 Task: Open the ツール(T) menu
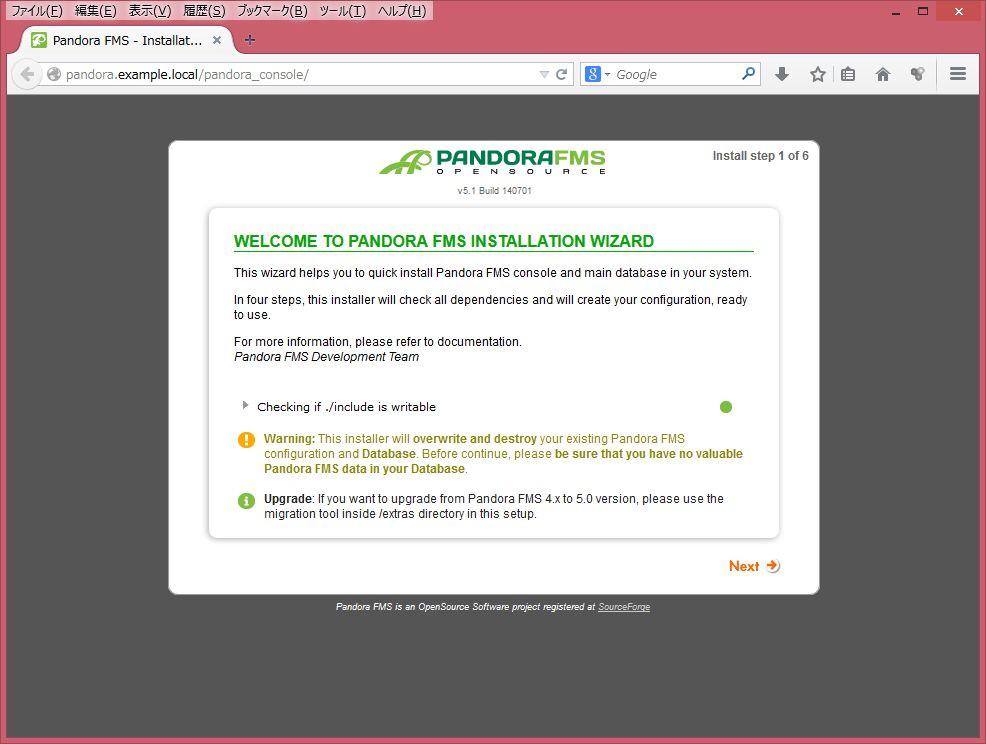343,11
